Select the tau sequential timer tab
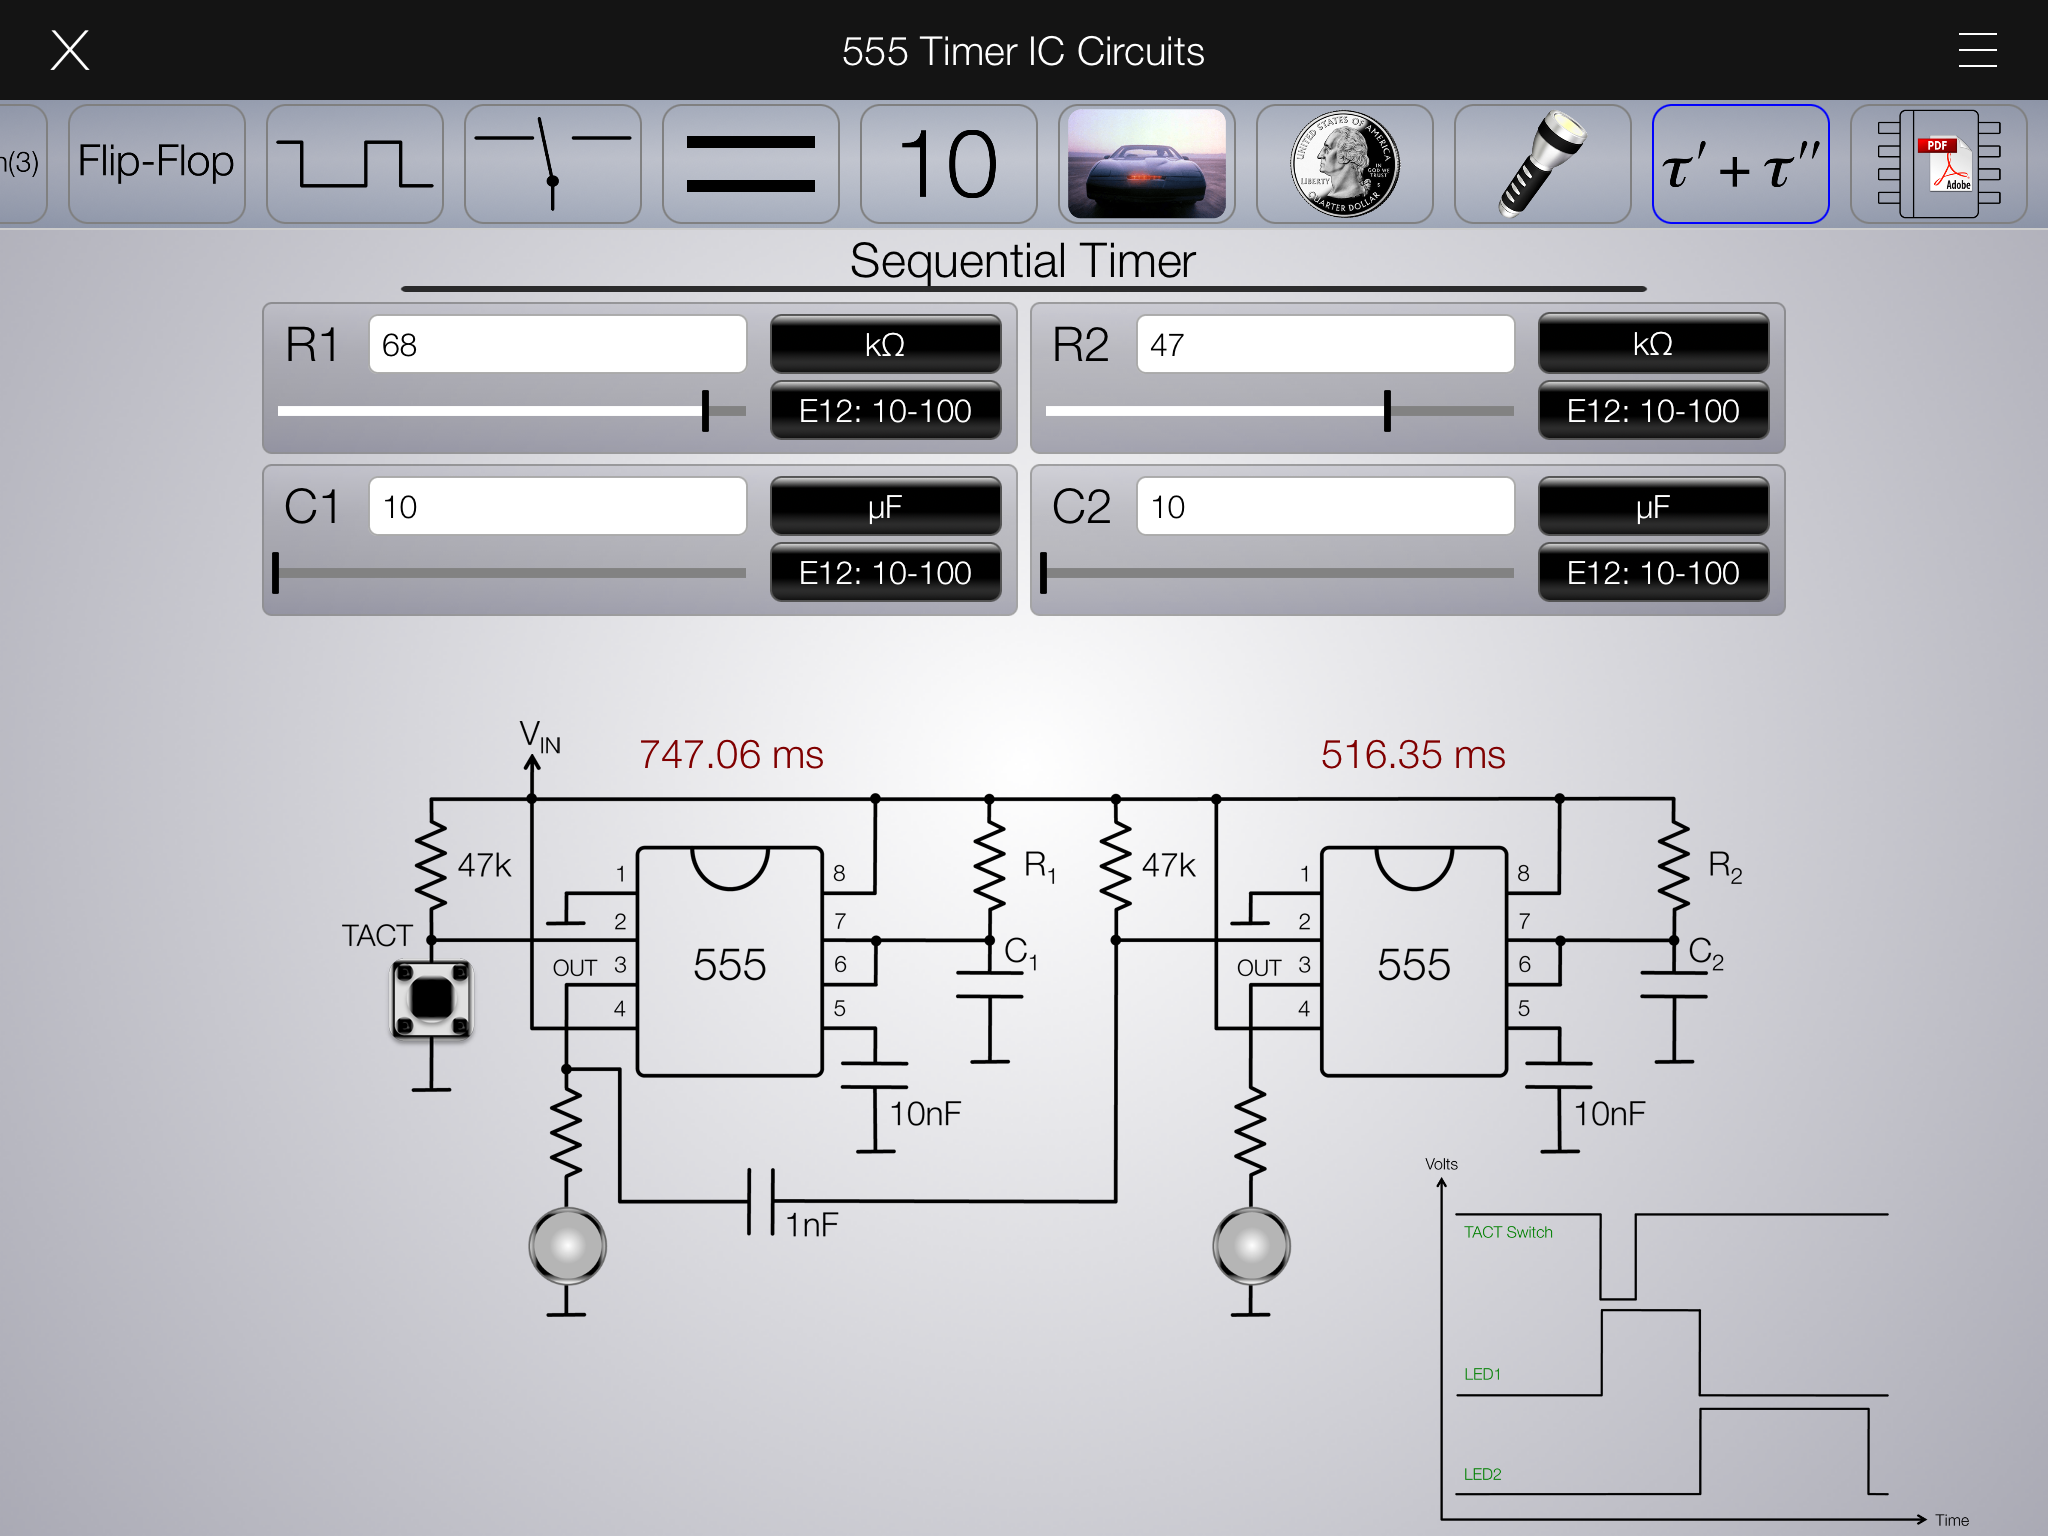This screenshot has height=1536, width=2048. [x=1740, y=164]
